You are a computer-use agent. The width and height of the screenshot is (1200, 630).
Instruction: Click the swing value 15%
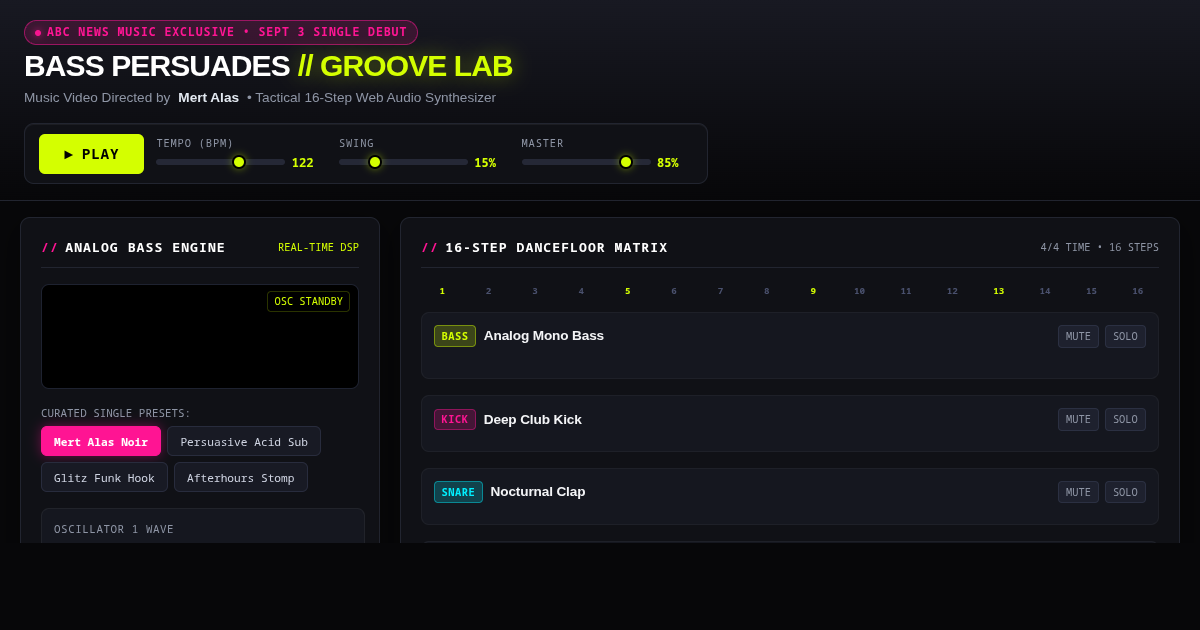tap(485, 163)
